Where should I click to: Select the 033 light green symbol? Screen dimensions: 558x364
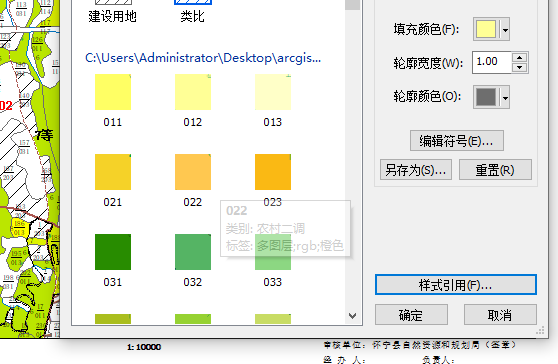click(273, 252)
